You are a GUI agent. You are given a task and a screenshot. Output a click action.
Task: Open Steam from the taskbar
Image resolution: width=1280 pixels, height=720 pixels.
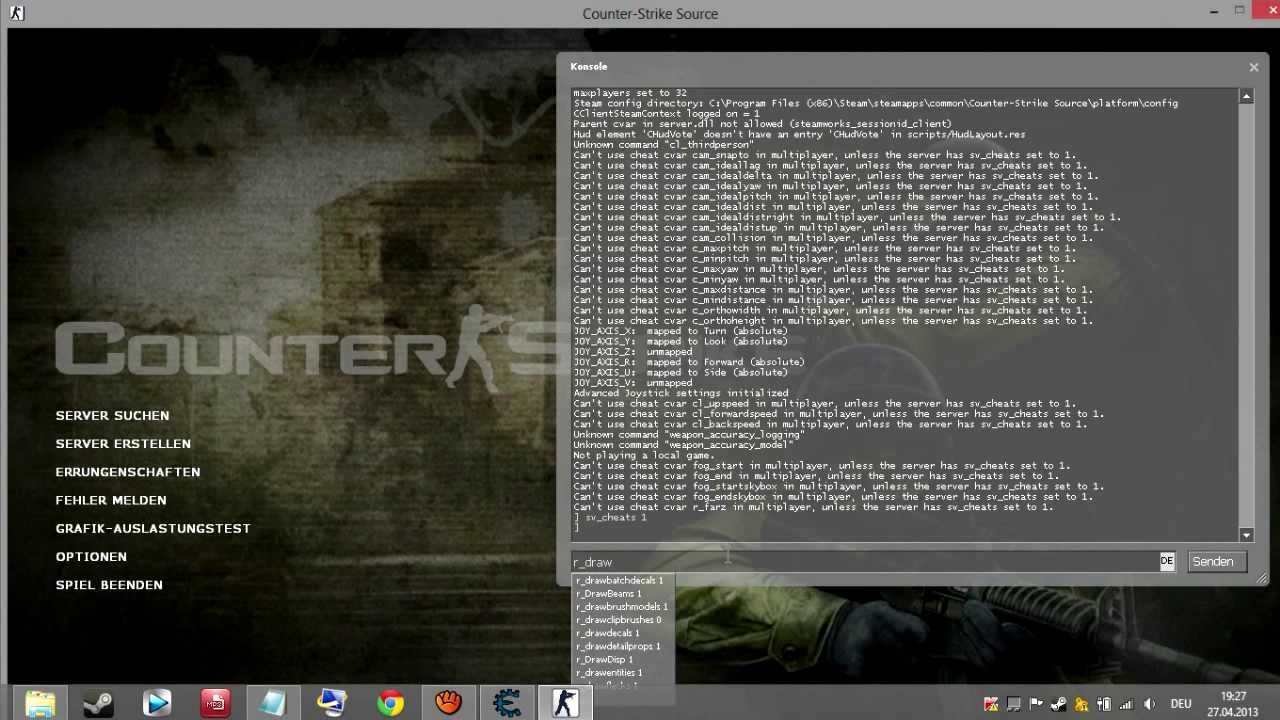pos(98,703)
